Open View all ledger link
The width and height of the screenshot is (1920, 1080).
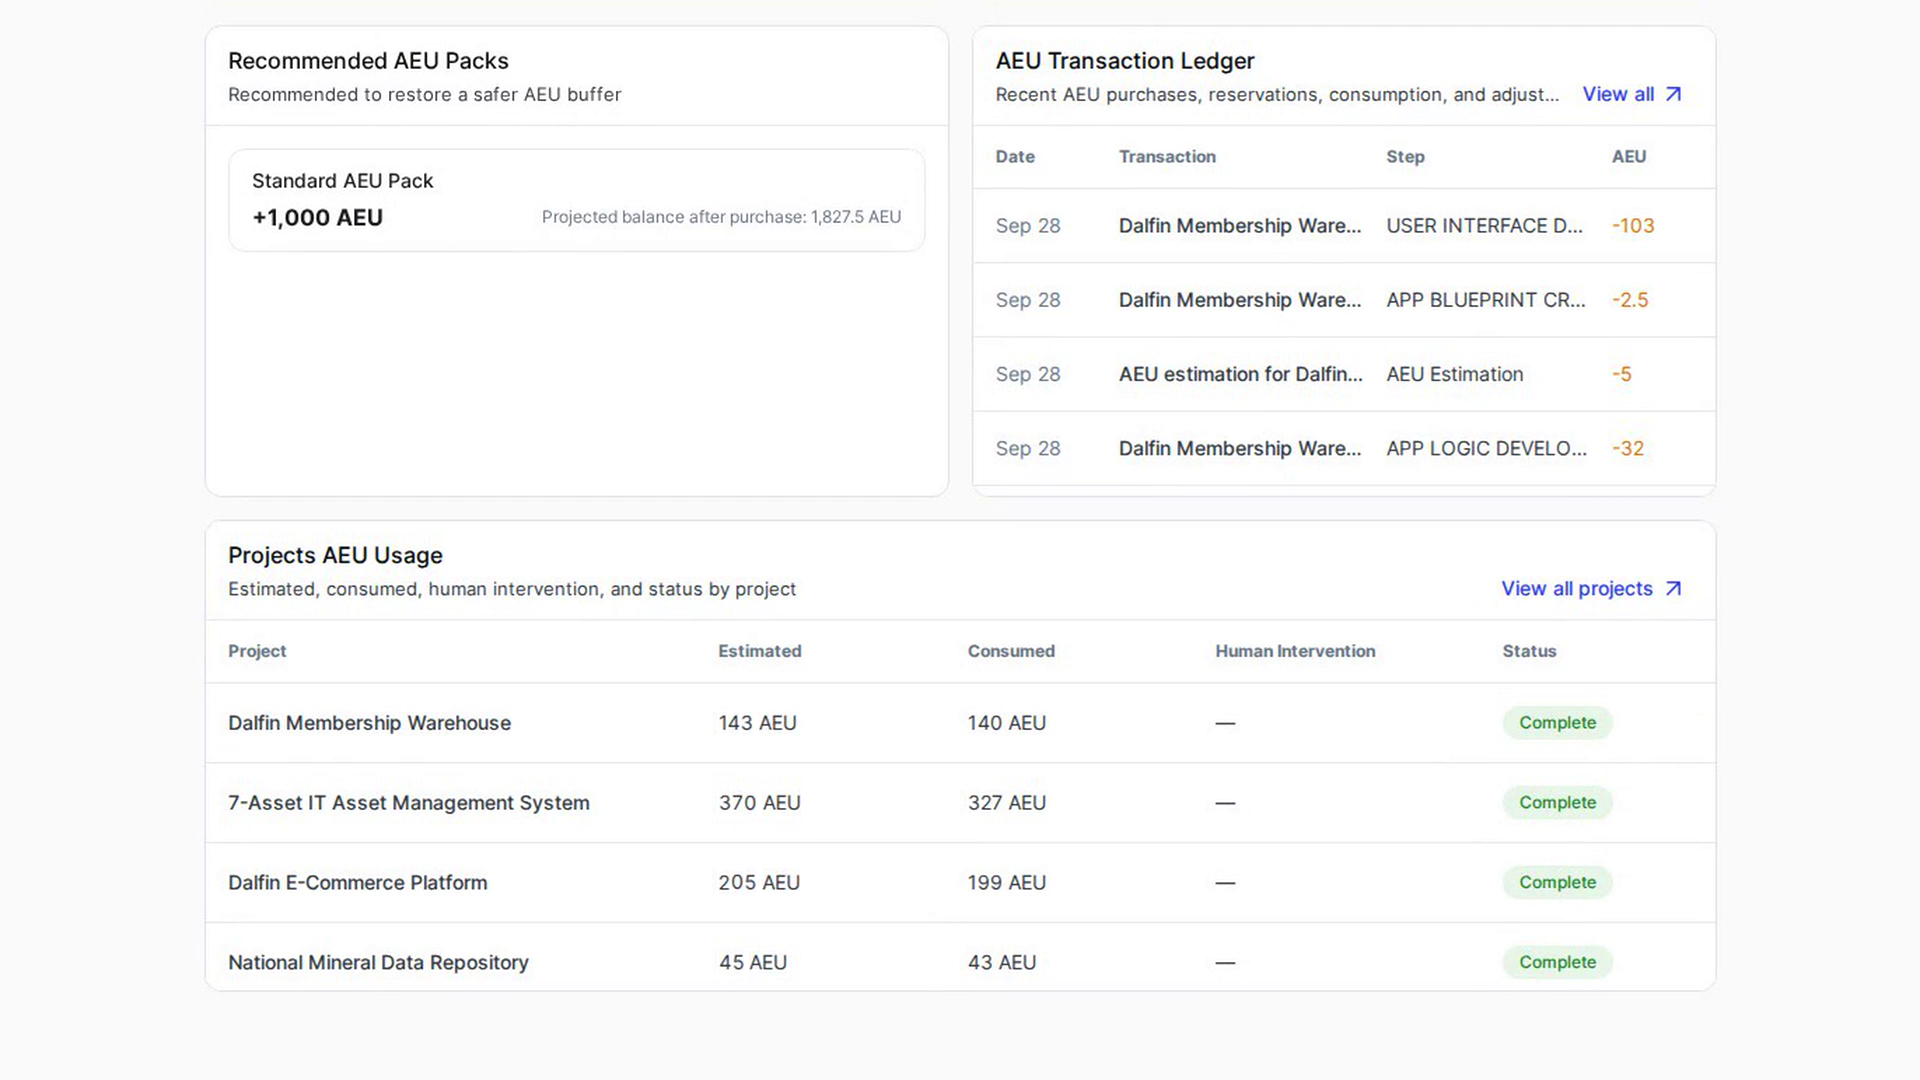pos(1631,94)
